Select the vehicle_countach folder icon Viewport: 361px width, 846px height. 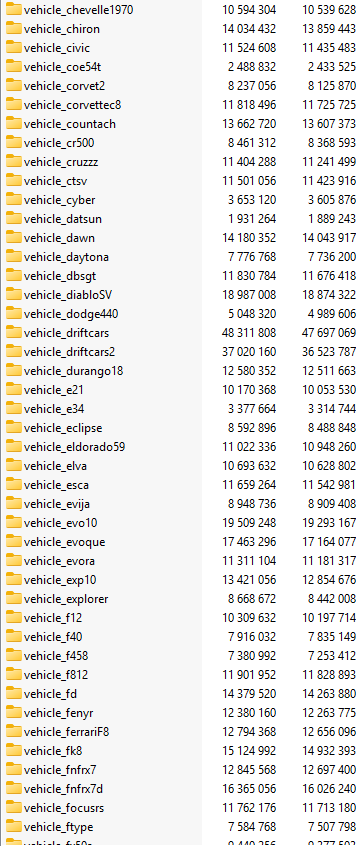(13, 124)
